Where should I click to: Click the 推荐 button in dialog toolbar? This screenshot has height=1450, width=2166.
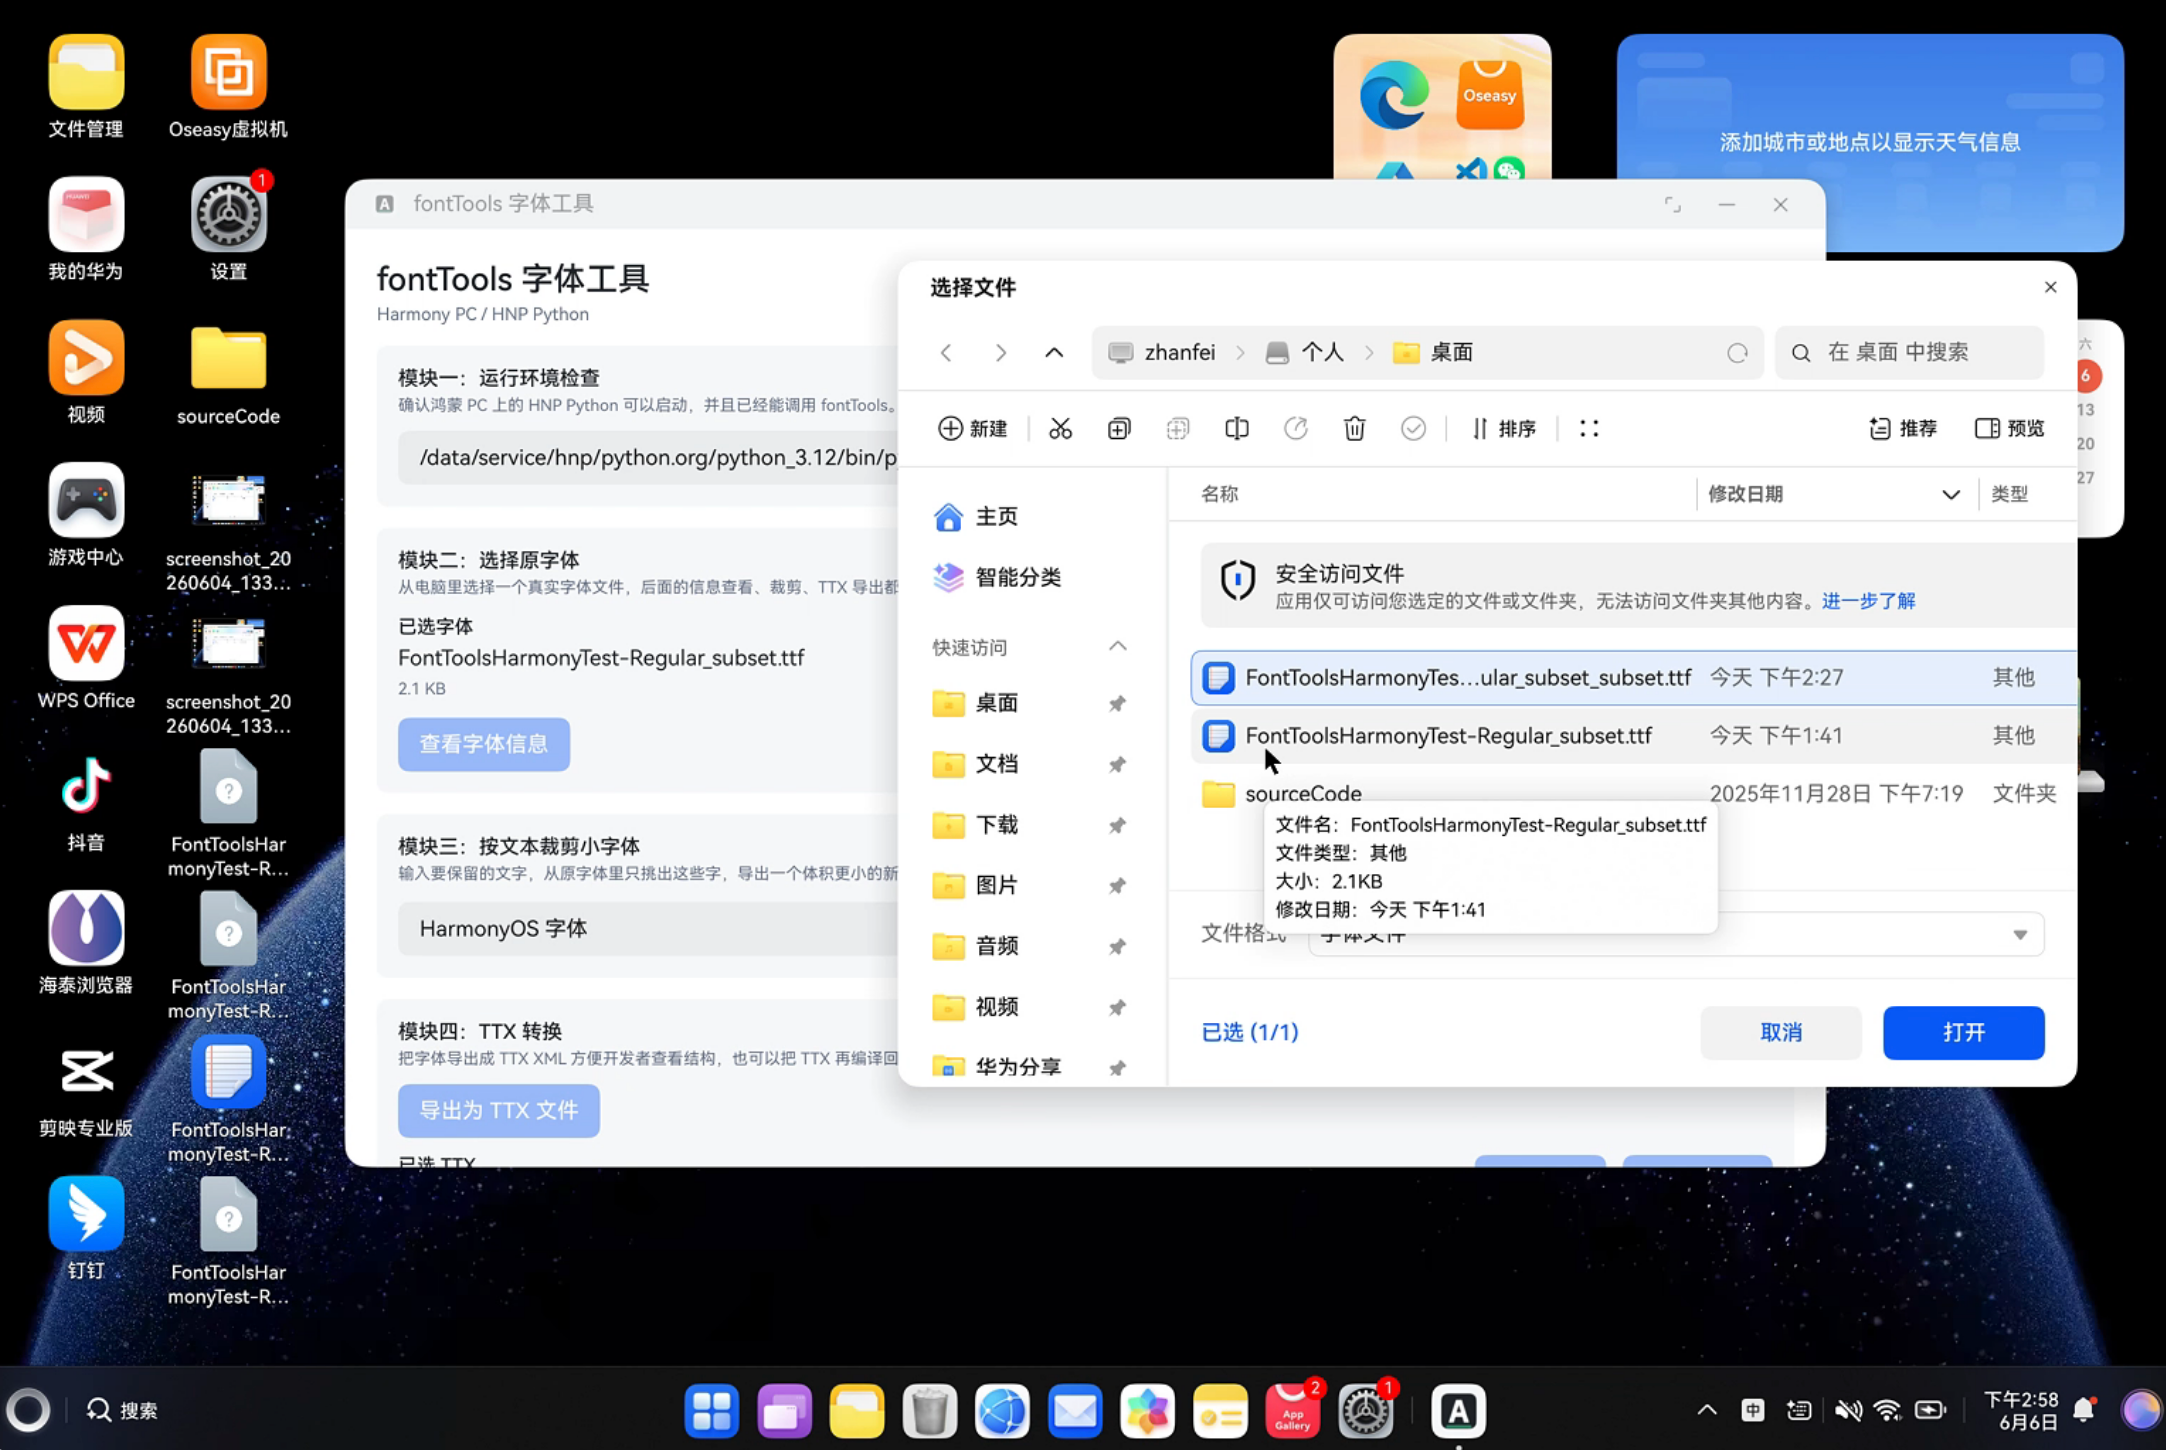tap(1902, 429)
